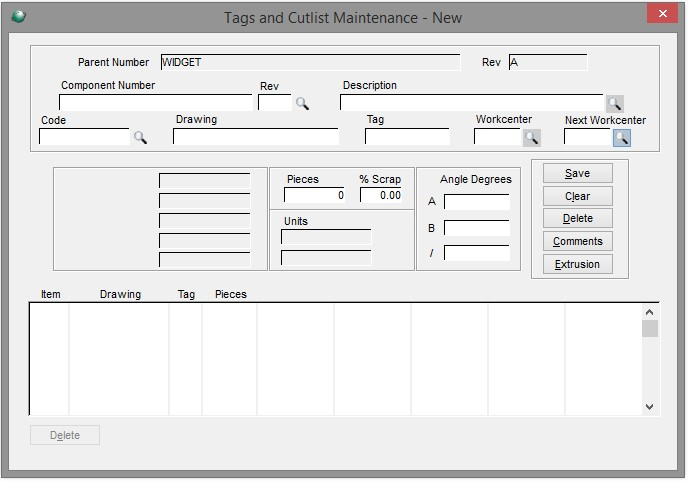Viewport: 688px width, 482px height.
Task: Focus the Workcenter input field
Action: click(498, 136)
